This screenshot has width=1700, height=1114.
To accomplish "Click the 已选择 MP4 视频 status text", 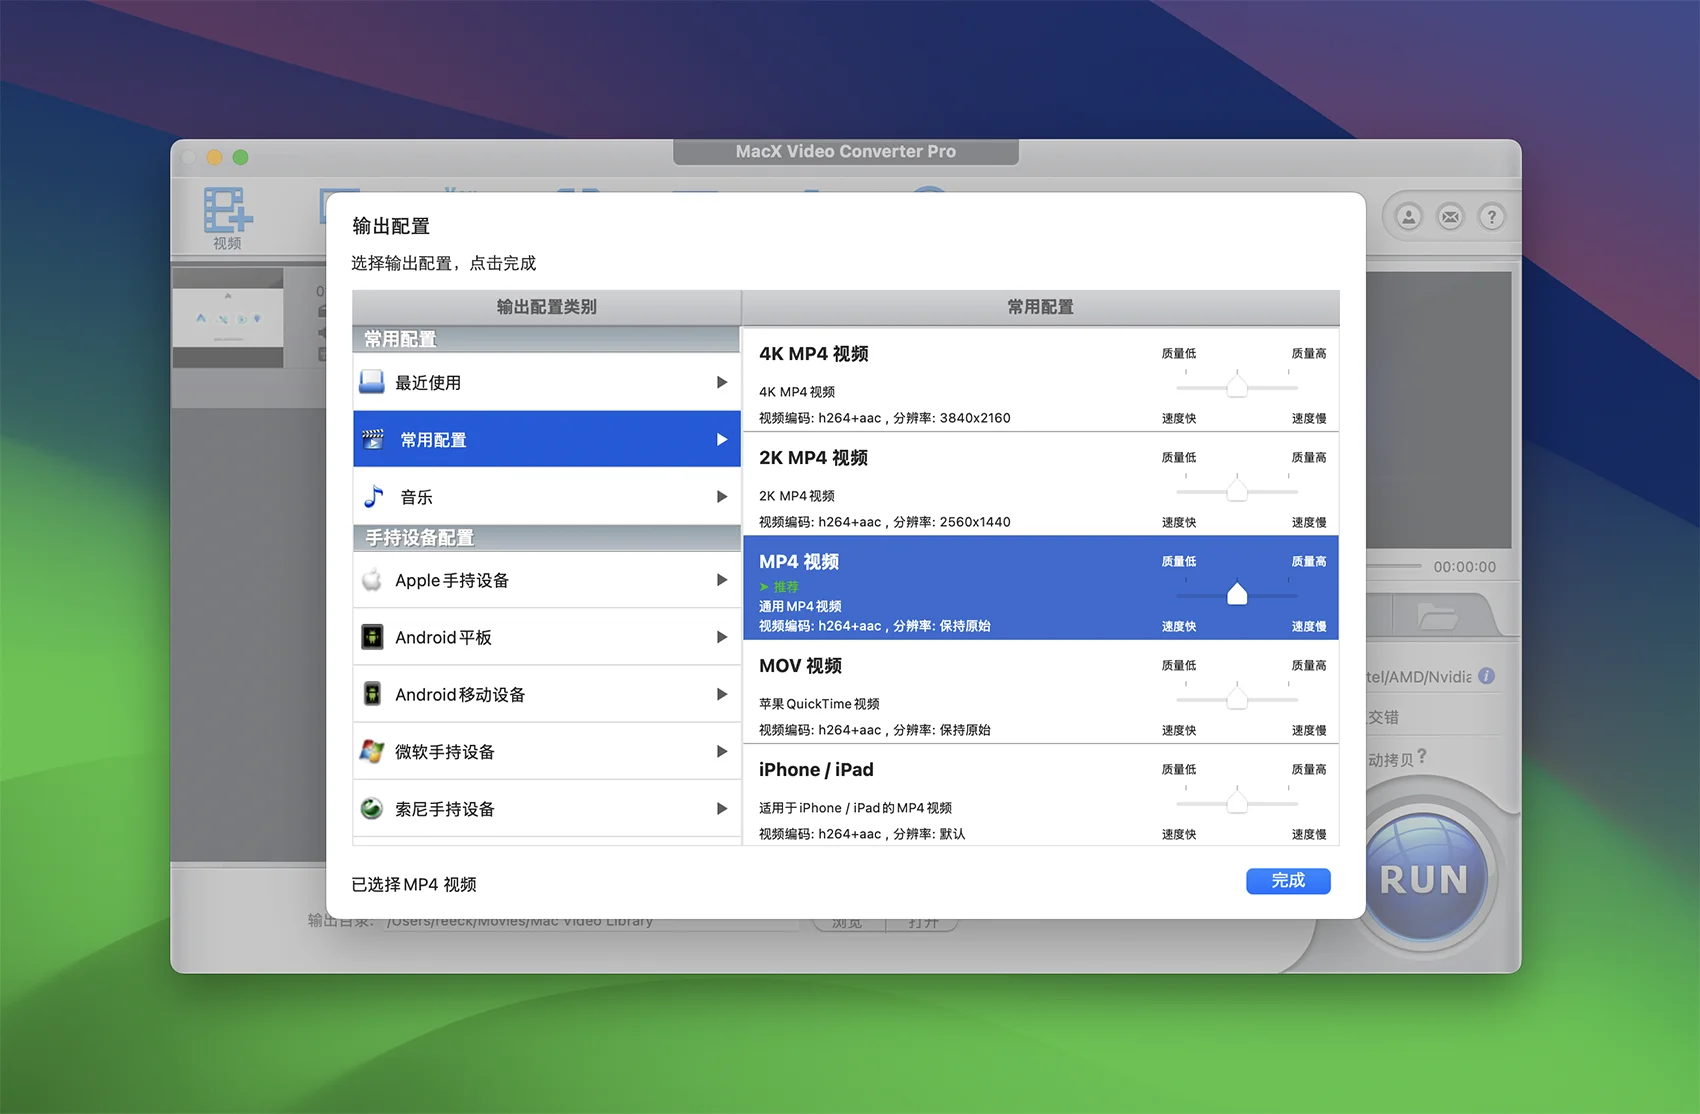I will [414, 884].
